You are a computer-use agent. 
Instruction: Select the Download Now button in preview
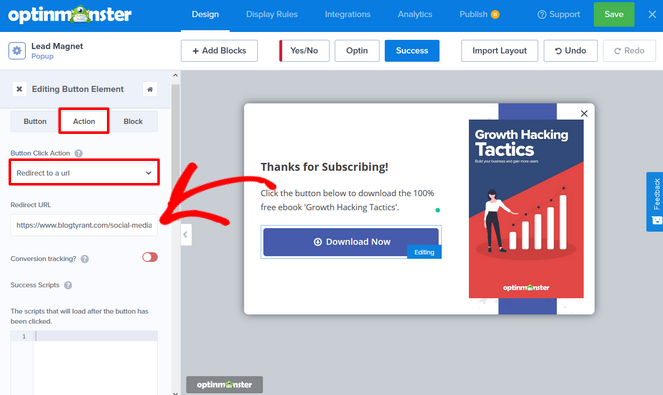[351, 242]
